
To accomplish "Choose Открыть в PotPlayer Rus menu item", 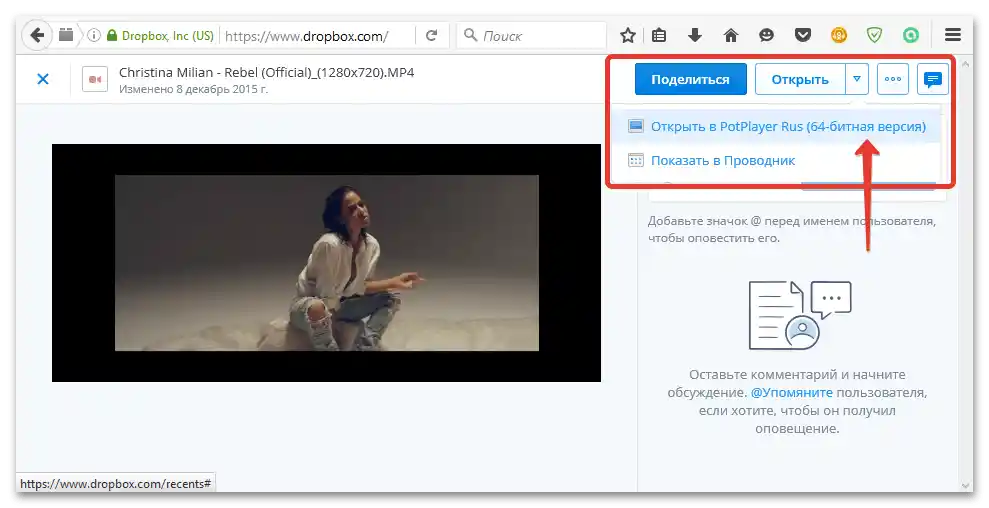I will [776, 126].
